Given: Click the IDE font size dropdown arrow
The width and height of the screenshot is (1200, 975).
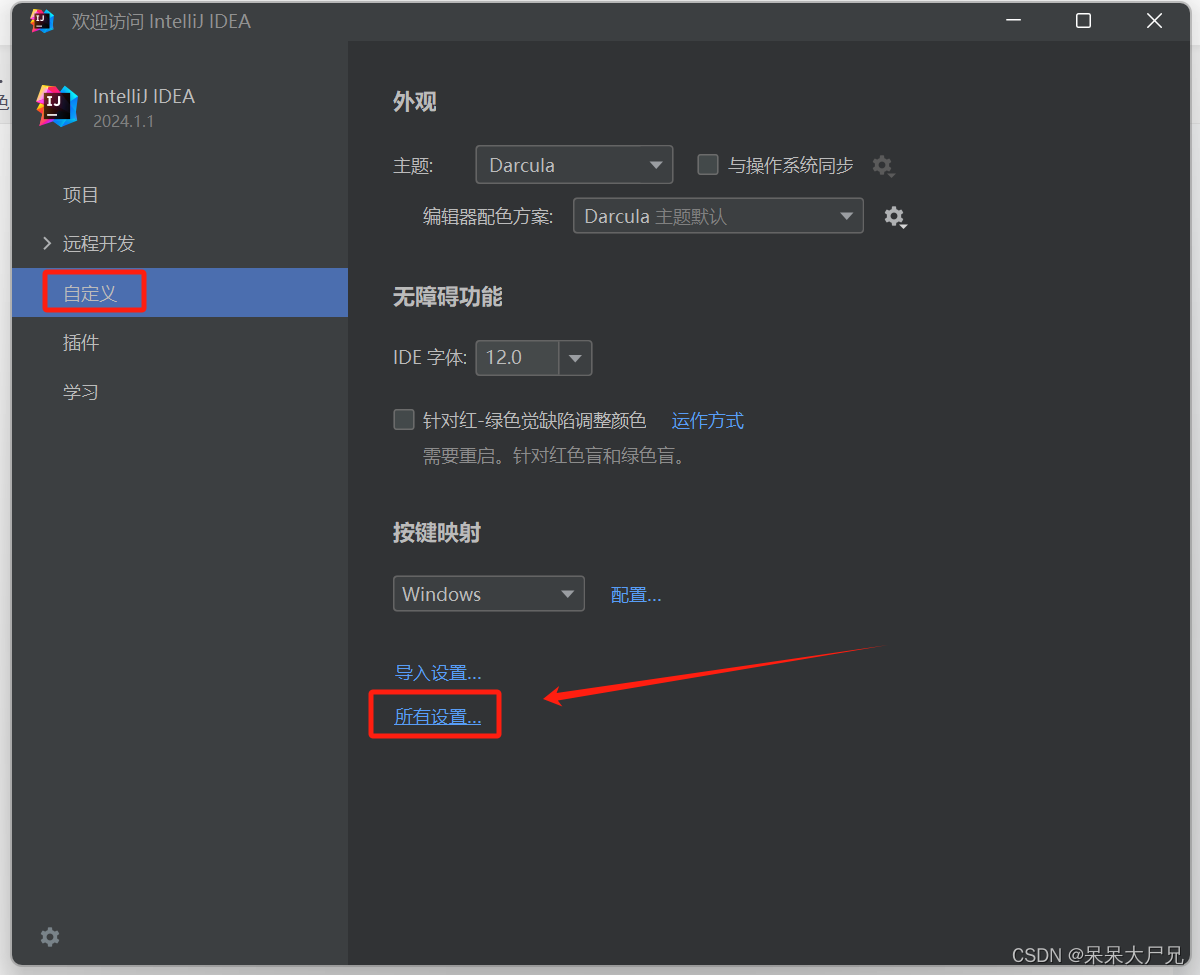Looking at the screenshot, I should (575, 358).
